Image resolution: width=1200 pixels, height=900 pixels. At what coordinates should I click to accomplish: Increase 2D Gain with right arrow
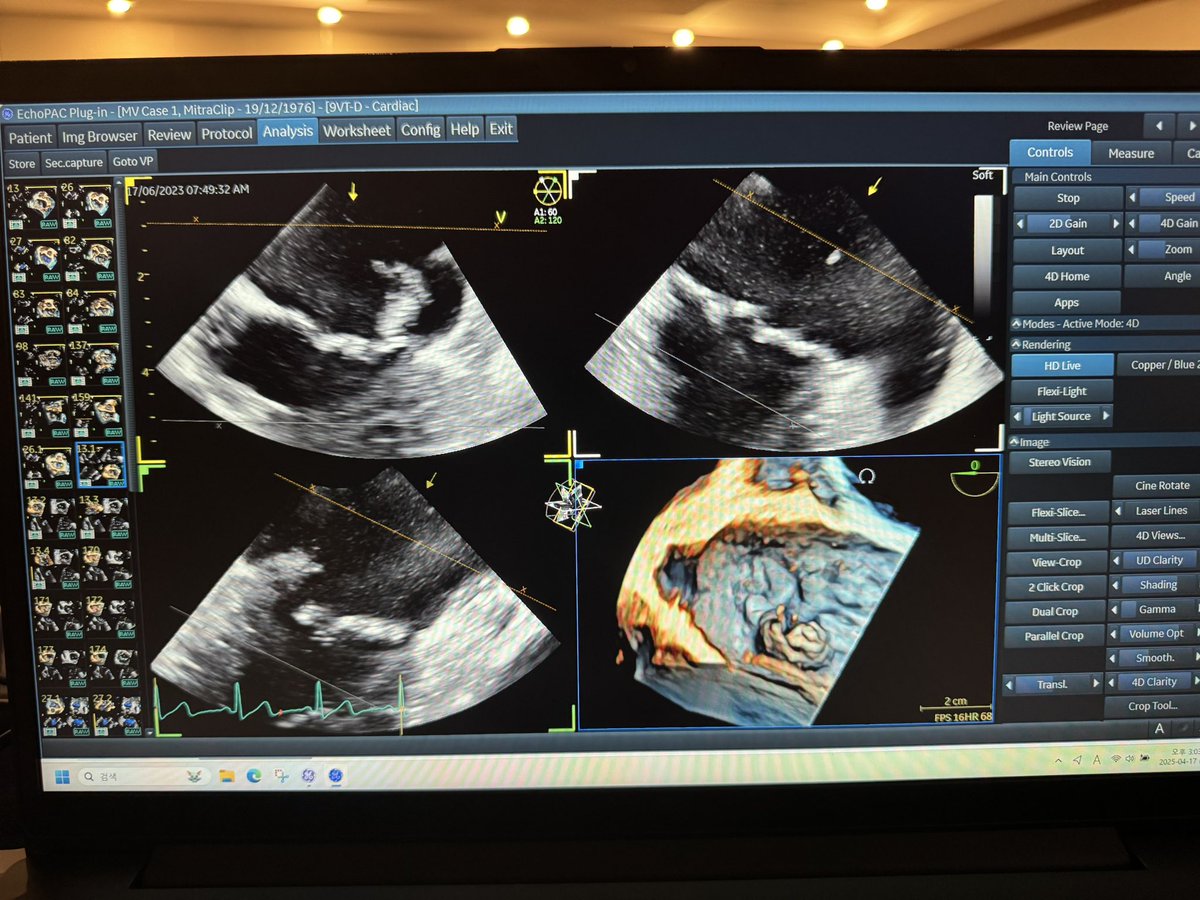click(1116, 224)
